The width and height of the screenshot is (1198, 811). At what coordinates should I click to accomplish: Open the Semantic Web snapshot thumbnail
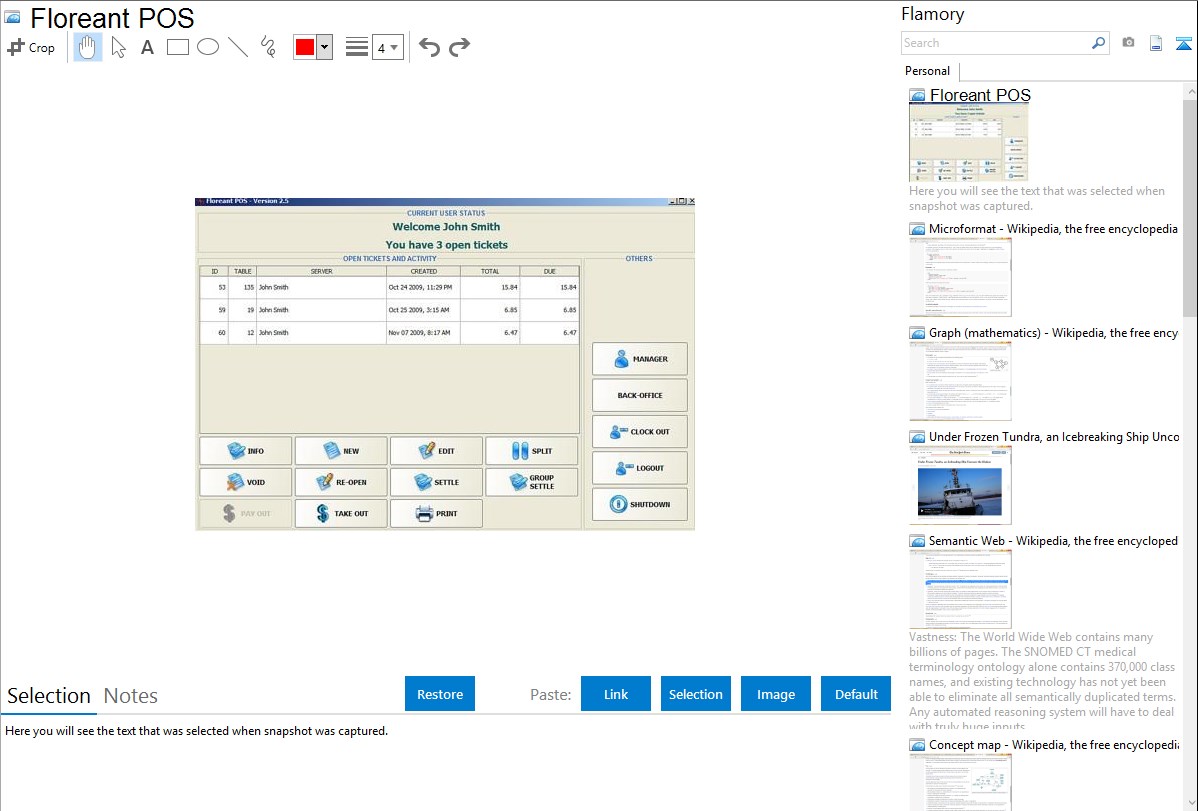click(x=960, y=588)
